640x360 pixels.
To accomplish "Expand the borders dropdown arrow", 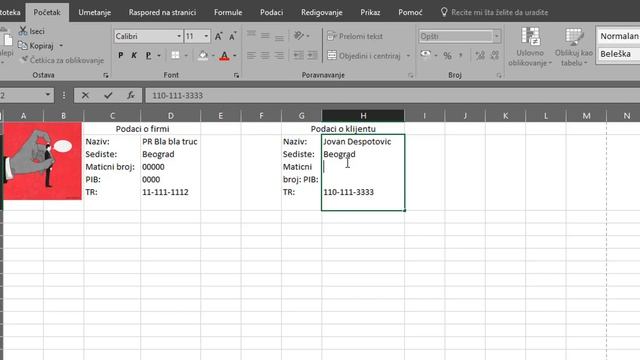I will [x=186, y=56].
